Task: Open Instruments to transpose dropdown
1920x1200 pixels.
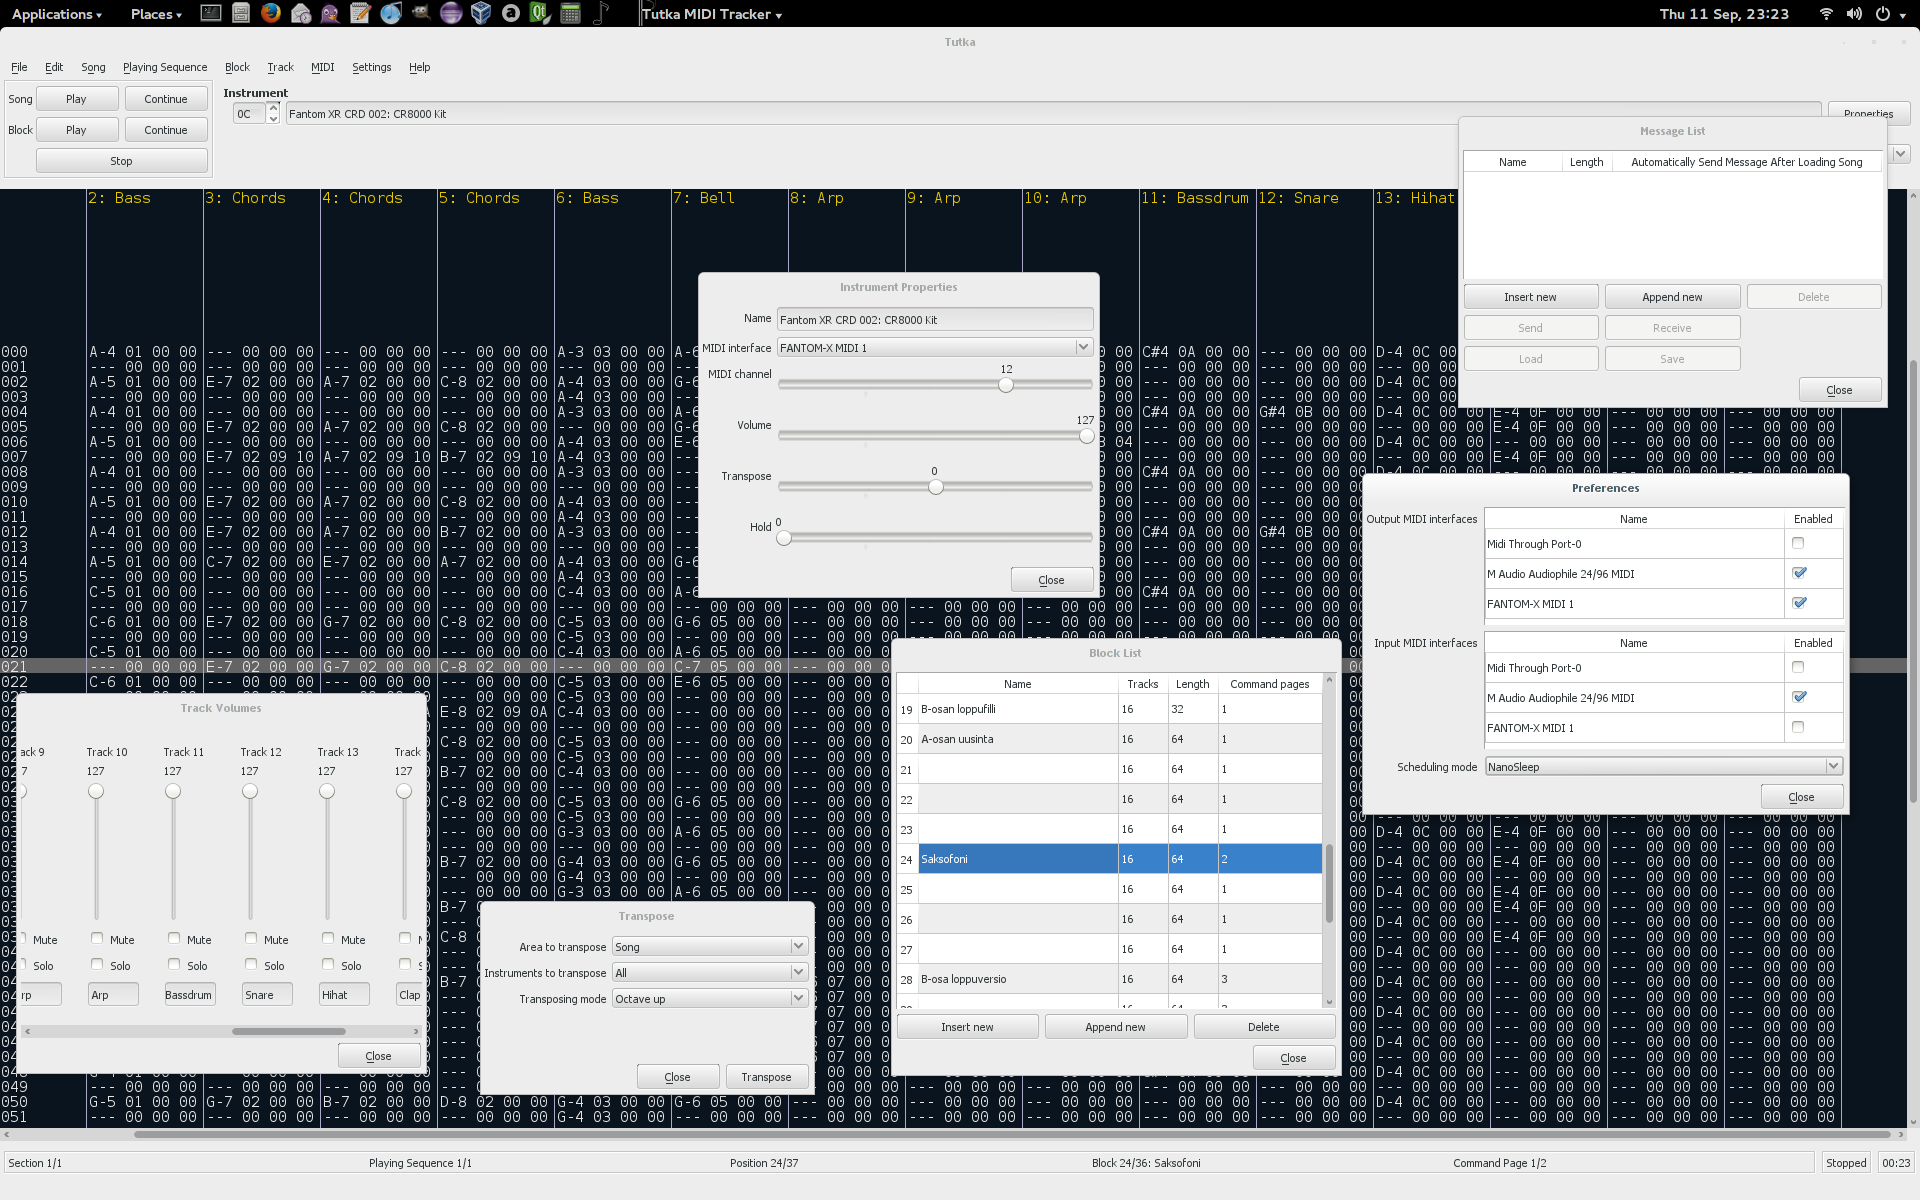Action: tap(709, 972)
